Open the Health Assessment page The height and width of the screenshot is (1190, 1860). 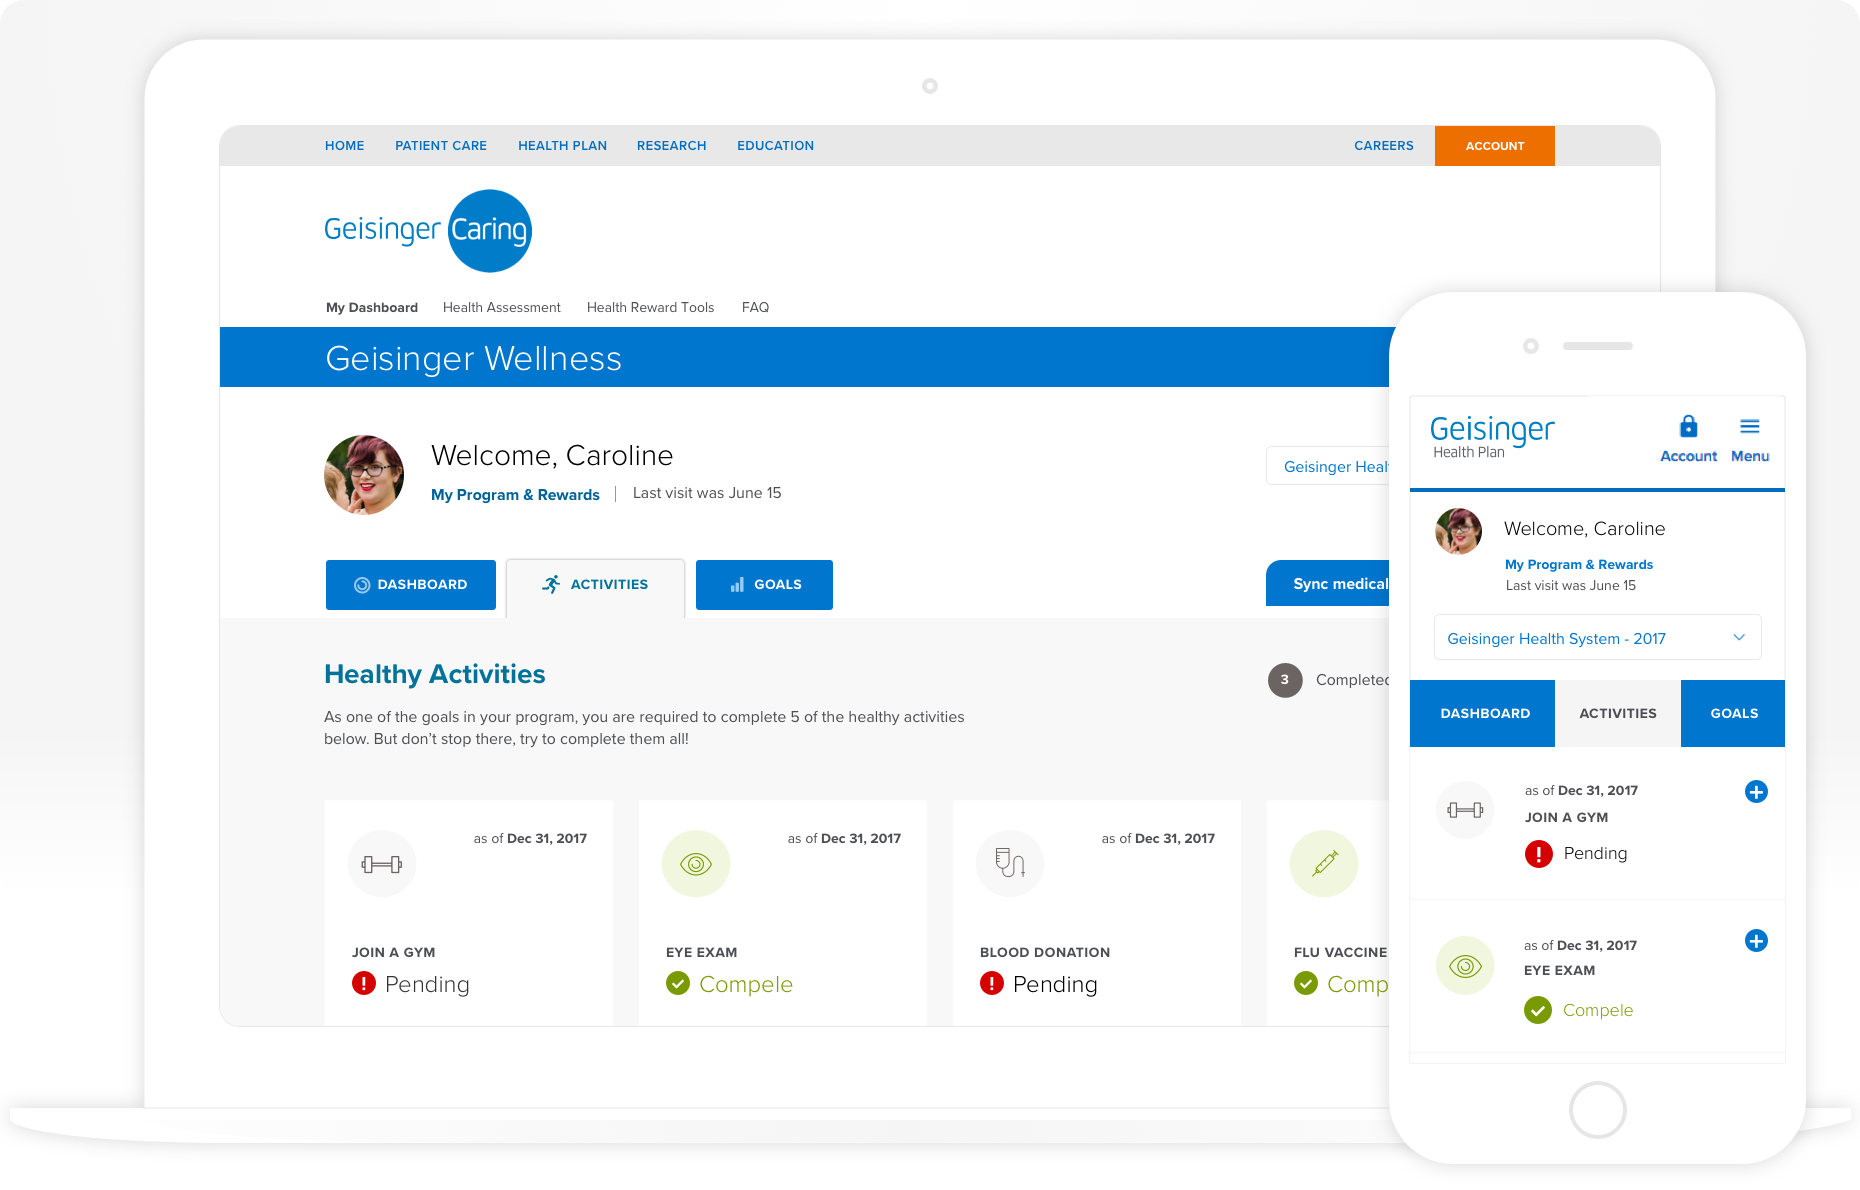tap(502, 308)
